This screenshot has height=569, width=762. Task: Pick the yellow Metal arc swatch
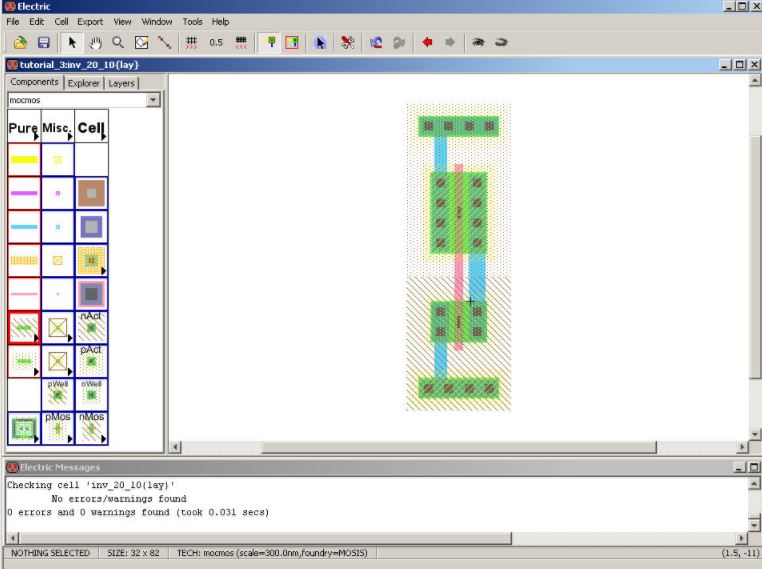24,159
